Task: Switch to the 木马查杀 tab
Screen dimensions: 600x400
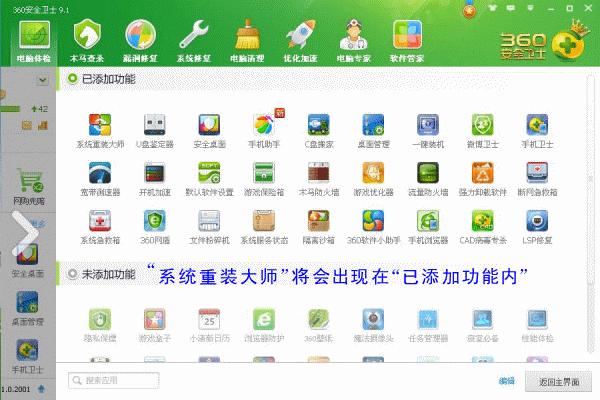Action: pos(91,40)
